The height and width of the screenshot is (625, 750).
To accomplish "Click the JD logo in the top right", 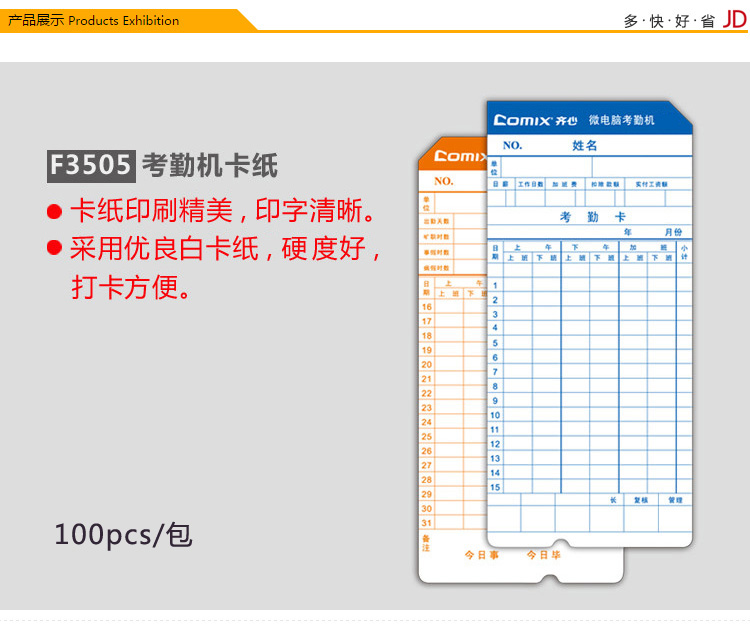I will pyautogui.click(x=735, y=19).
